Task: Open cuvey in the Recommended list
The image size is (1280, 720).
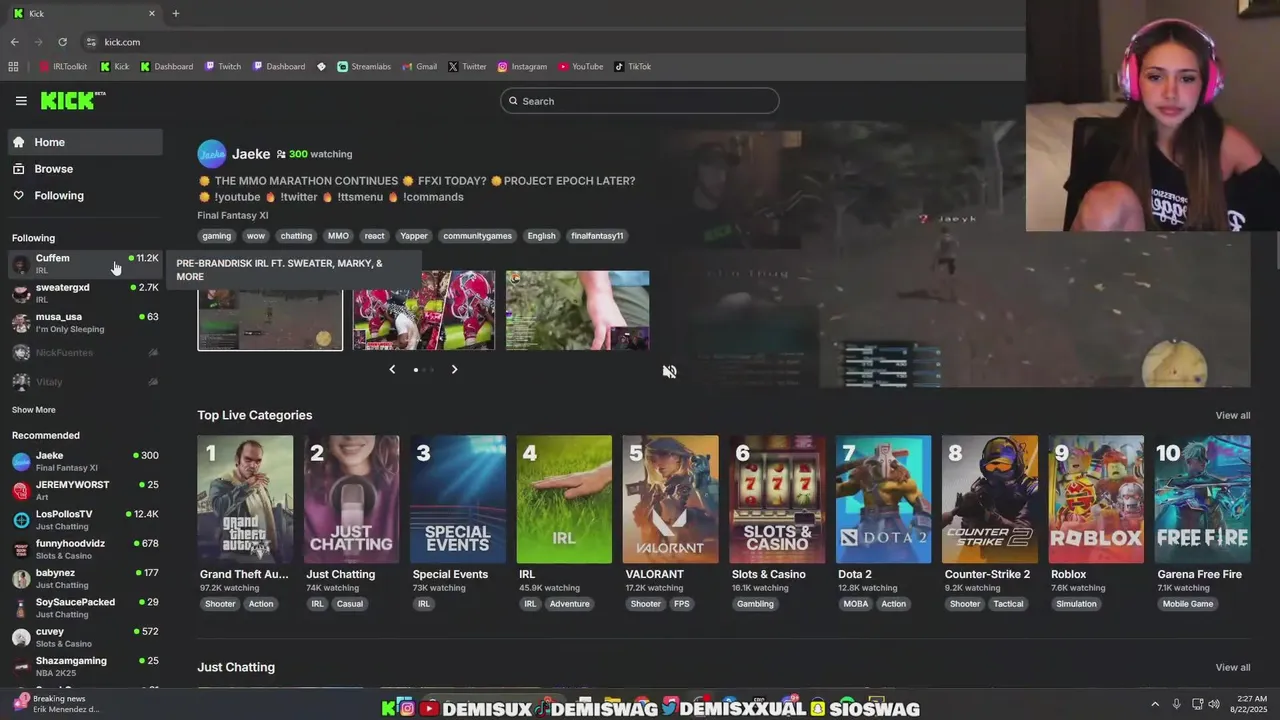Action: [85, 637]
